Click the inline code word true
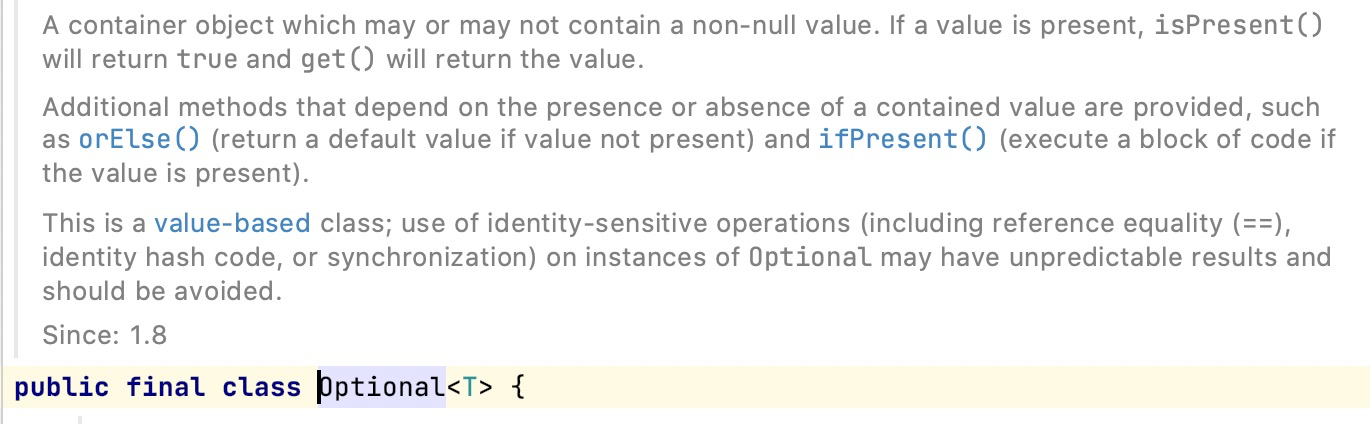This screenshot has height=424, width=1370. 208,60
